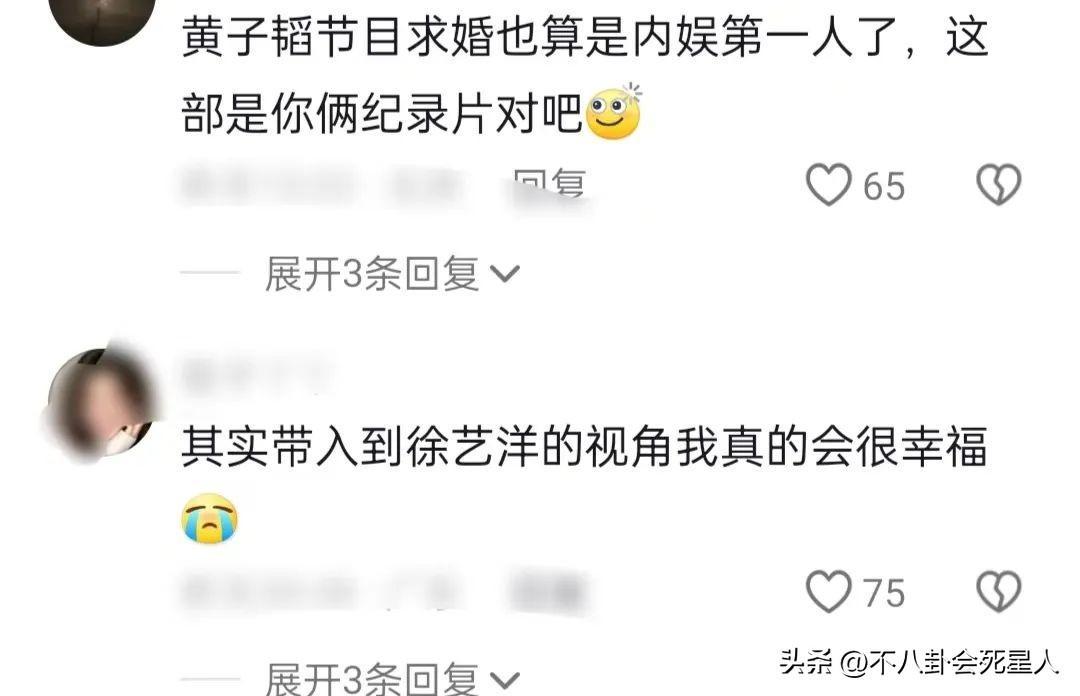This screenshot has height=696, width=1080.
Task: Tap the 75 like count number
Action: tap(884, 593)
